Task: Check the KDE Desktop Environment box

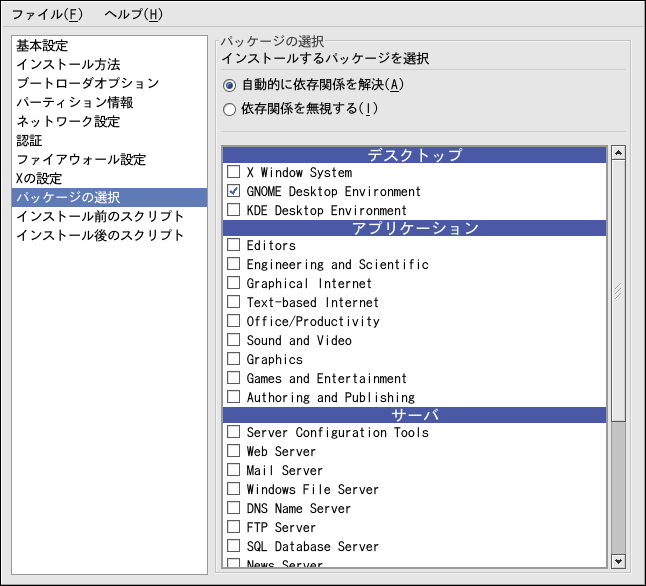Action: pyautogui.click(x=233, y=210)
